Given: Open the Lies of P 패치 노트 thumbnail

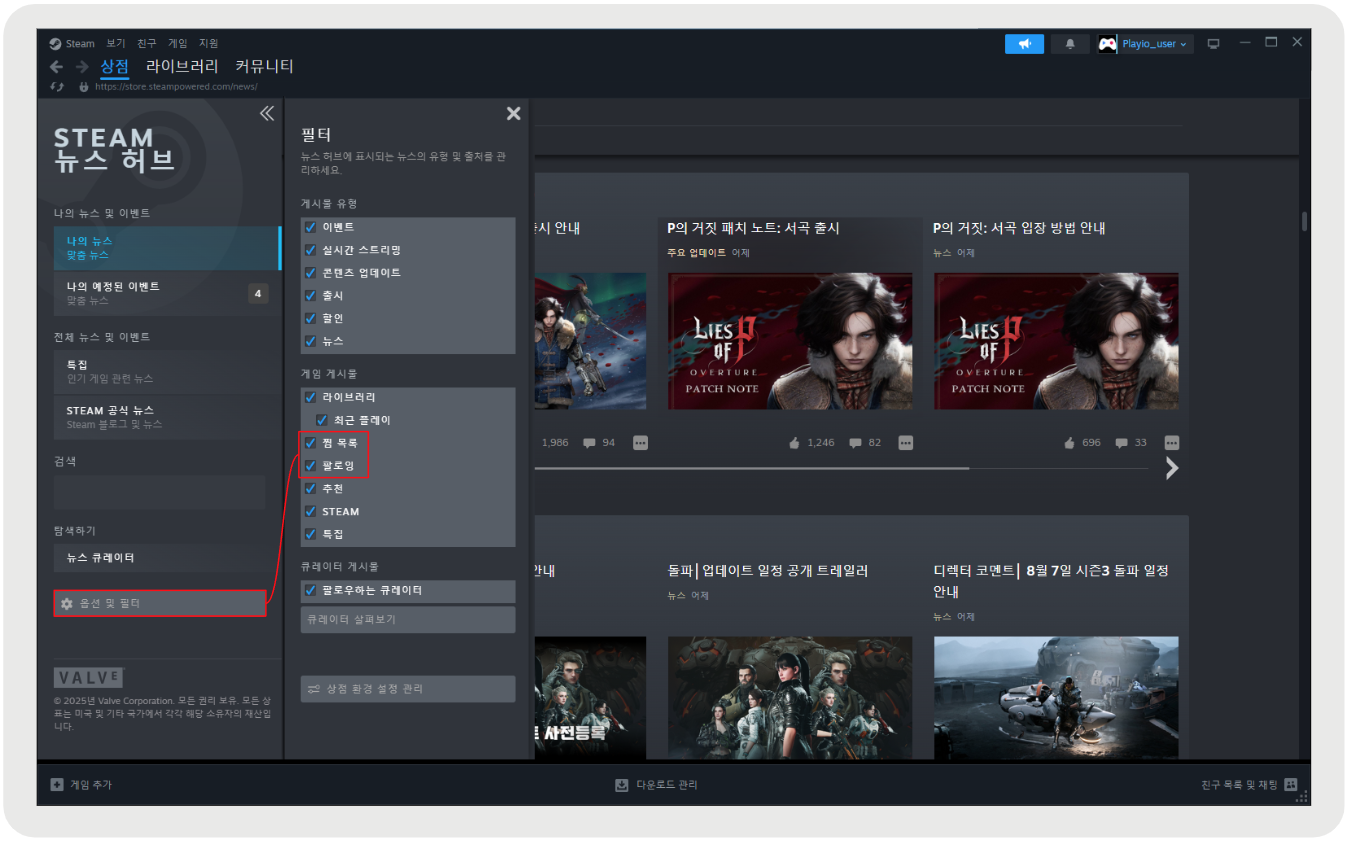Looking at the screenshot, I should click(x=790, y=341).
